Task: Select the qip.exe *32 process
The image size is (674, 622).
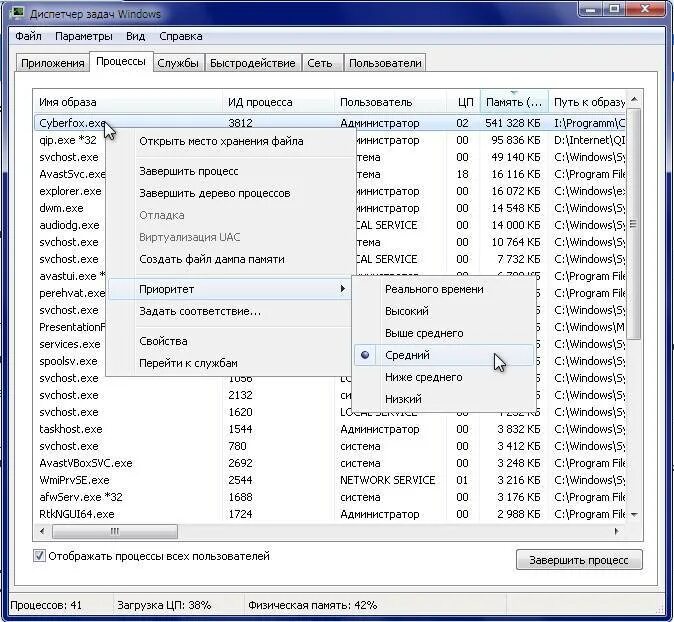Action: point(68,140)
